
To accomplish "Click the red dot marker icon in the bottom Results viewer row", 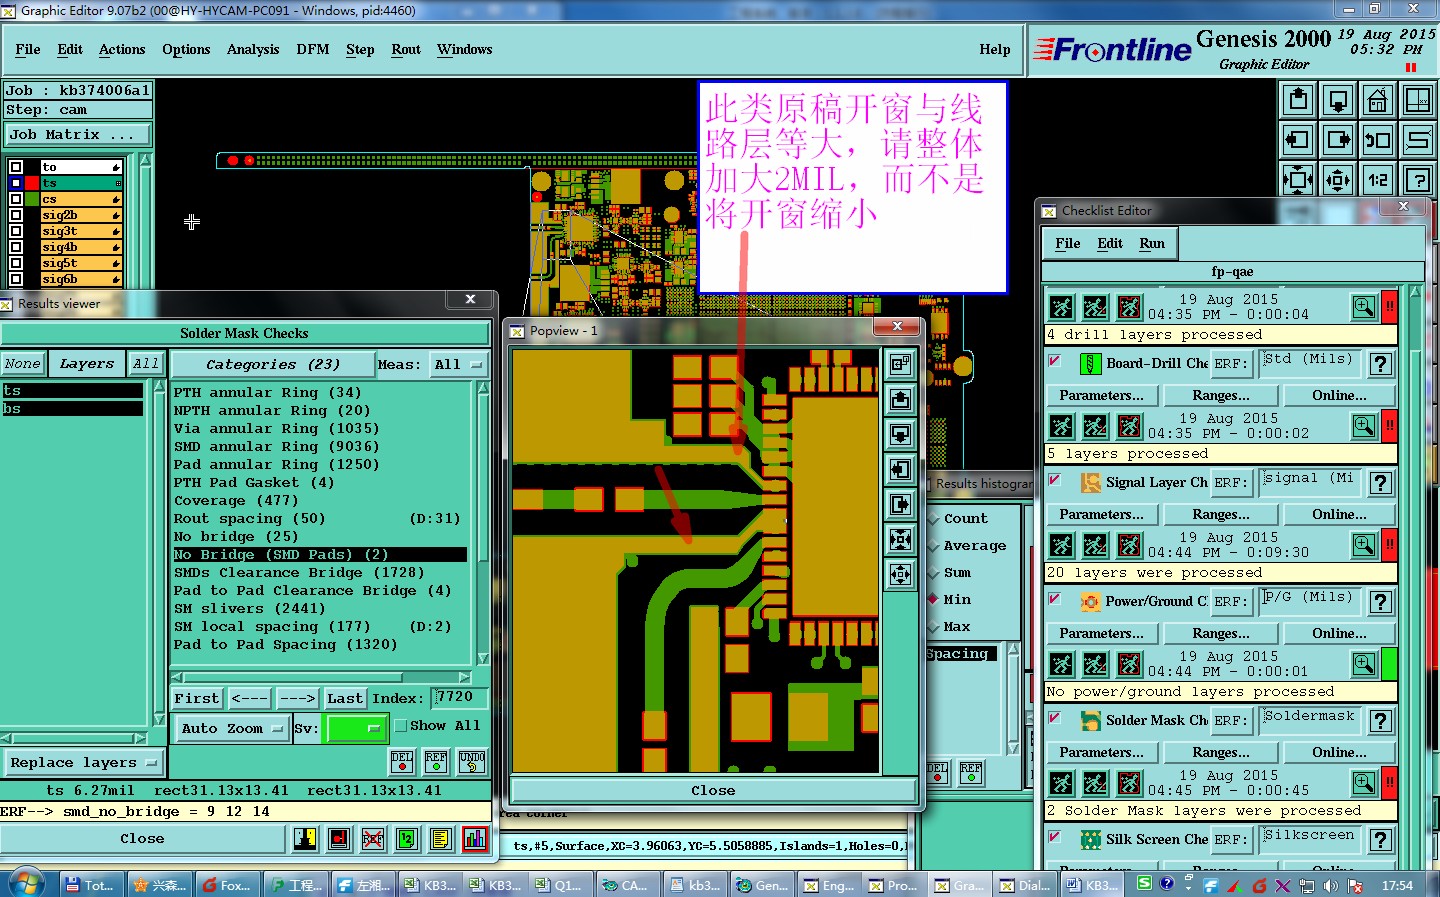I will coord(339,839).
